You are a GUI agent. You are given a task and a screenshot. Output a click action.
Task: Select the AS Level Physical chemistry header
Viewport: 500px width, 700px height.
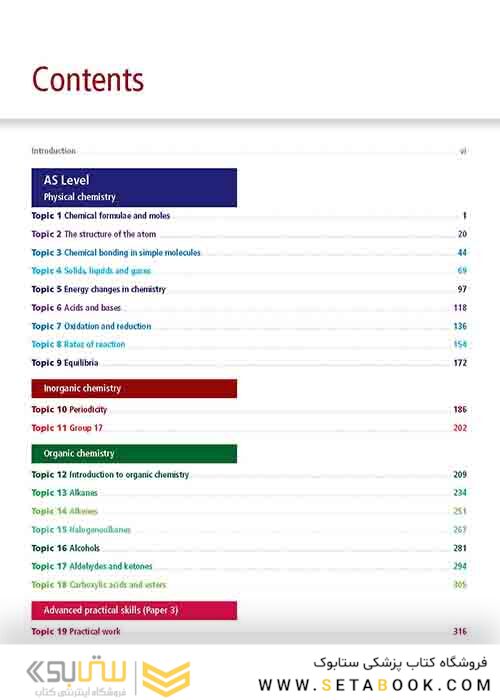coord(134,188)
